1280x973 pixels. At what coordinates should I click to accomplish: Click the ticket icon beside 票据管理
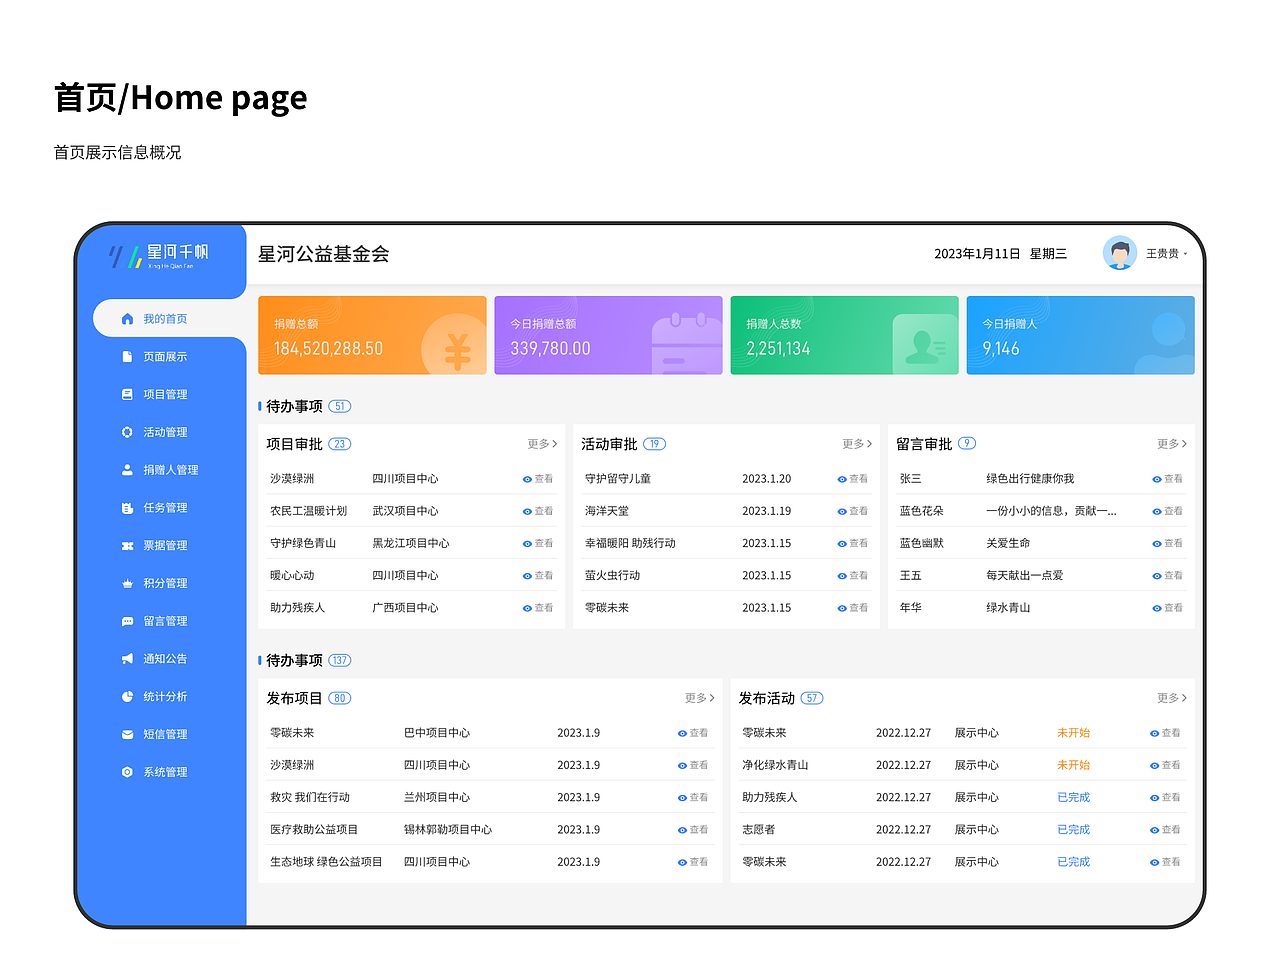coord(127,546)
